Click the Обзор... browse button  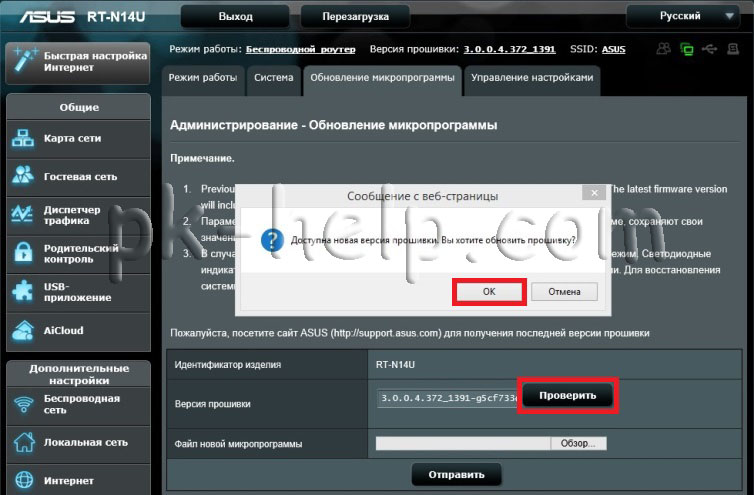[578, 444]
